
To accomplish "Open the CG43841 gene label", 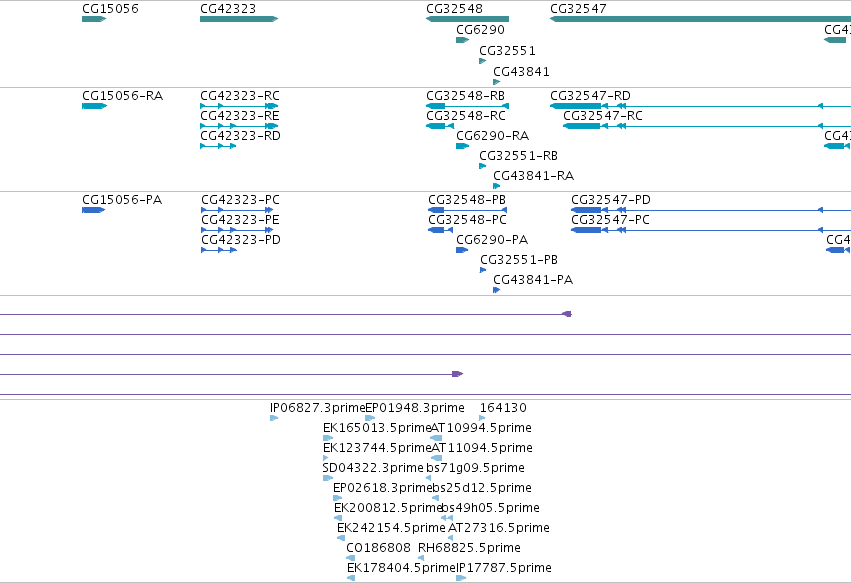I will pyautogui.click(x=521, y=72).
